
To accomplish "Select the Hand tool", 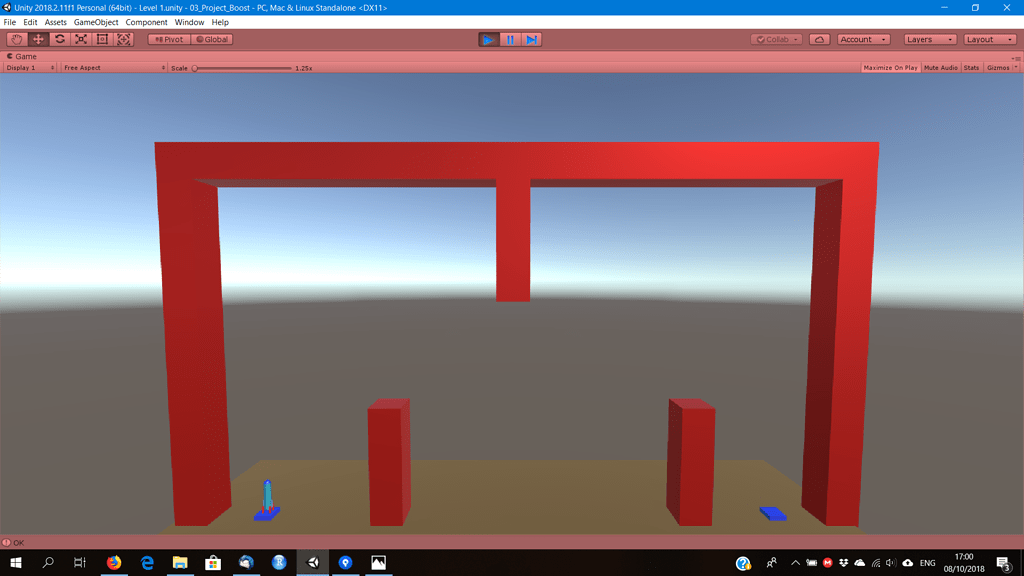I will coord(15,39).
